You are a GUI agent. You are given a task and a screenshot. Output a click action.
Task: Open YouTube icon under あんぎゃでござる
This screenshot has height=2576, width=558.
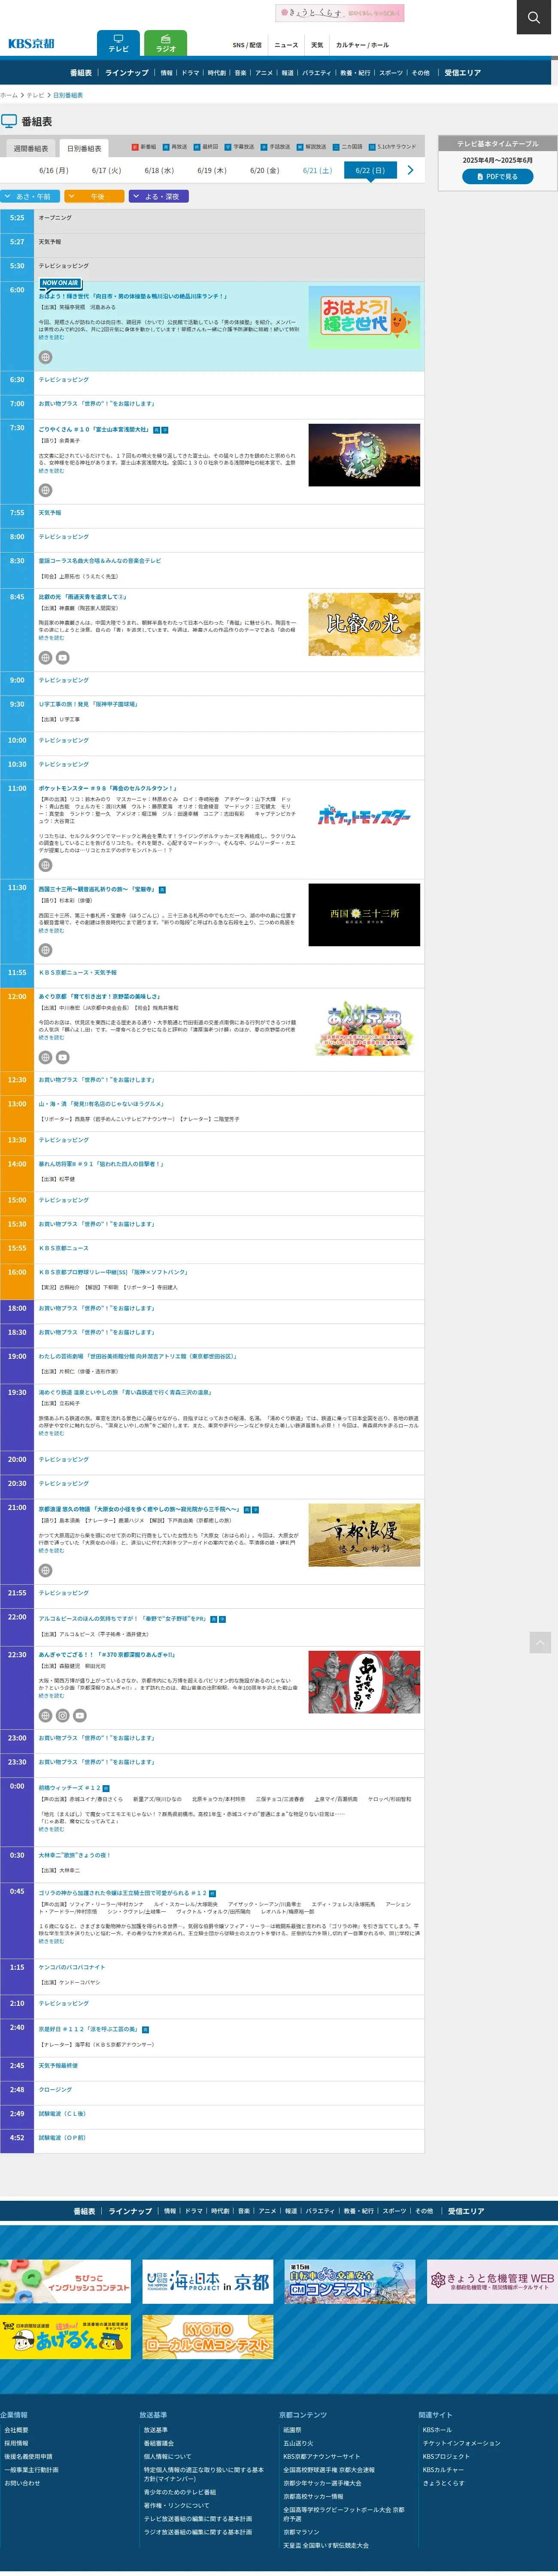(x=79, y=1715)
